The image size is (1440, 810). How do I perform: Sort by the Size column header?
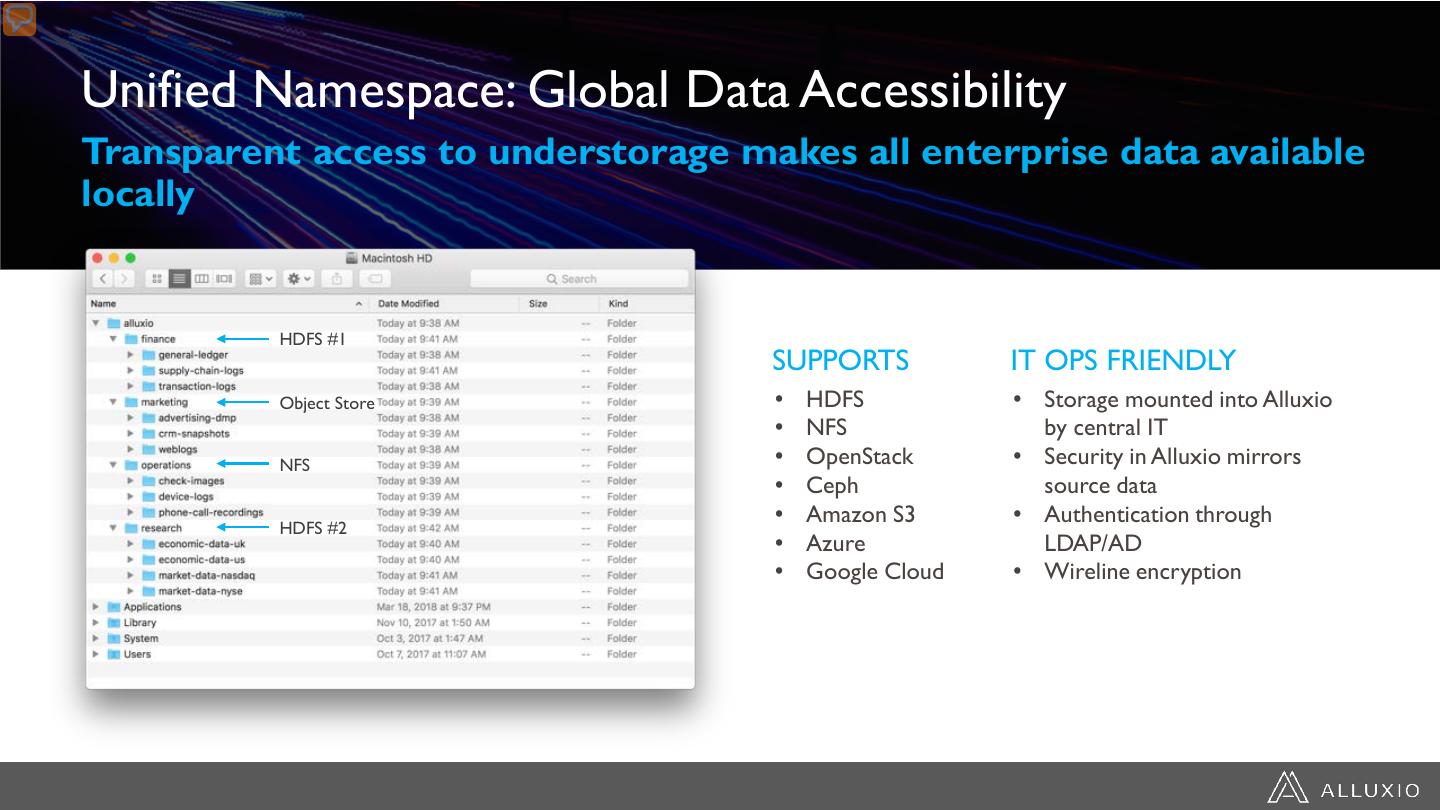click(x=560, y=303)
